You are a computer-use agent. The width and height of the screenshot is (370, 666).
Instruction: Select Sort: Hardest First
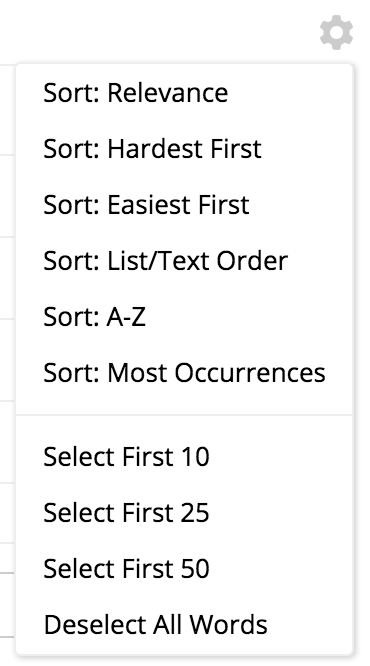coord(184,149)
